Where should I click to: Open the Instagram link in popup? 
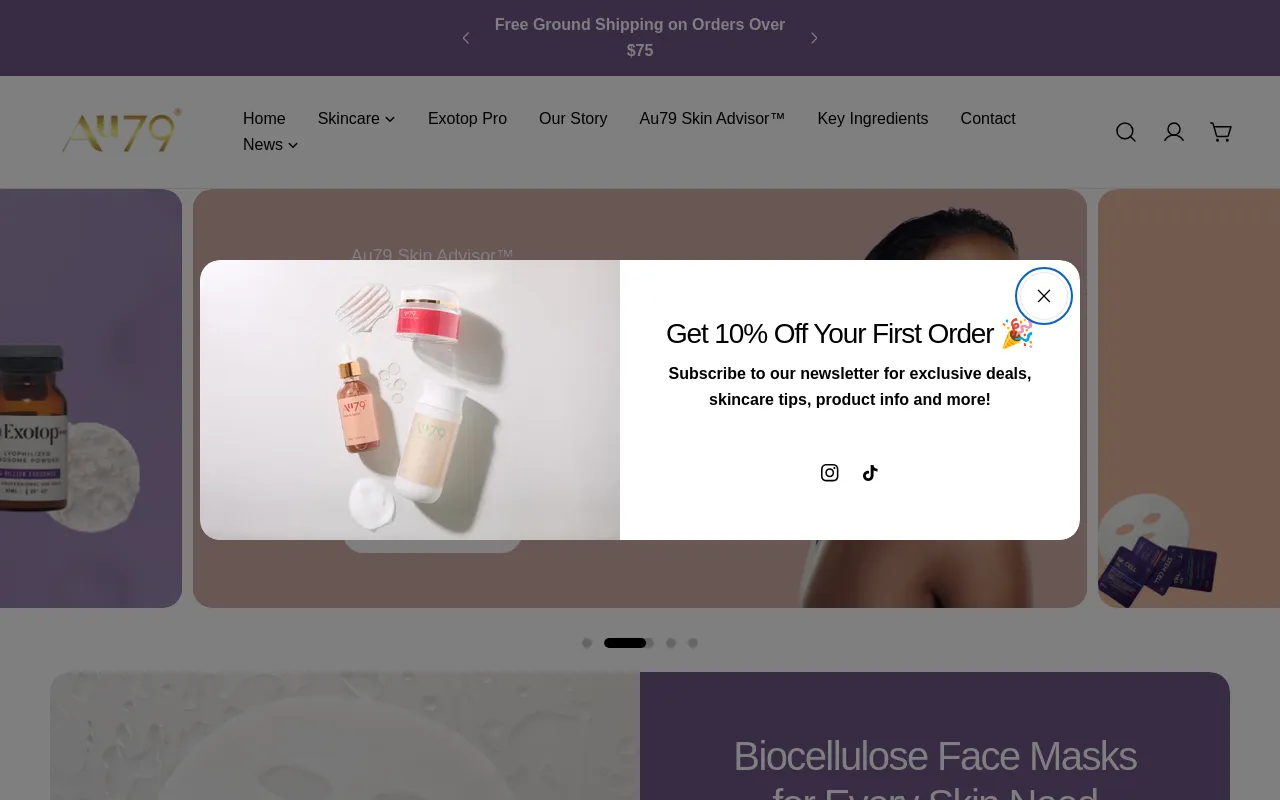[x=830, y=473]
